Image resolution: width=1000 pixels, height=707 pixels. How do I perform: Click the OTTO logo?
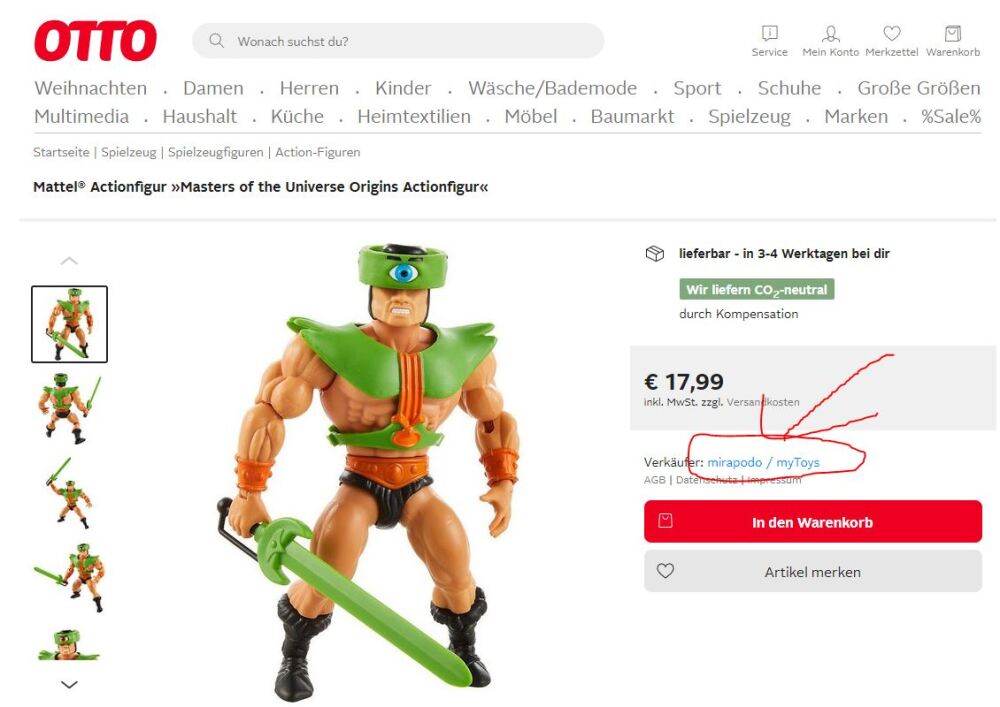click(95, 41)
